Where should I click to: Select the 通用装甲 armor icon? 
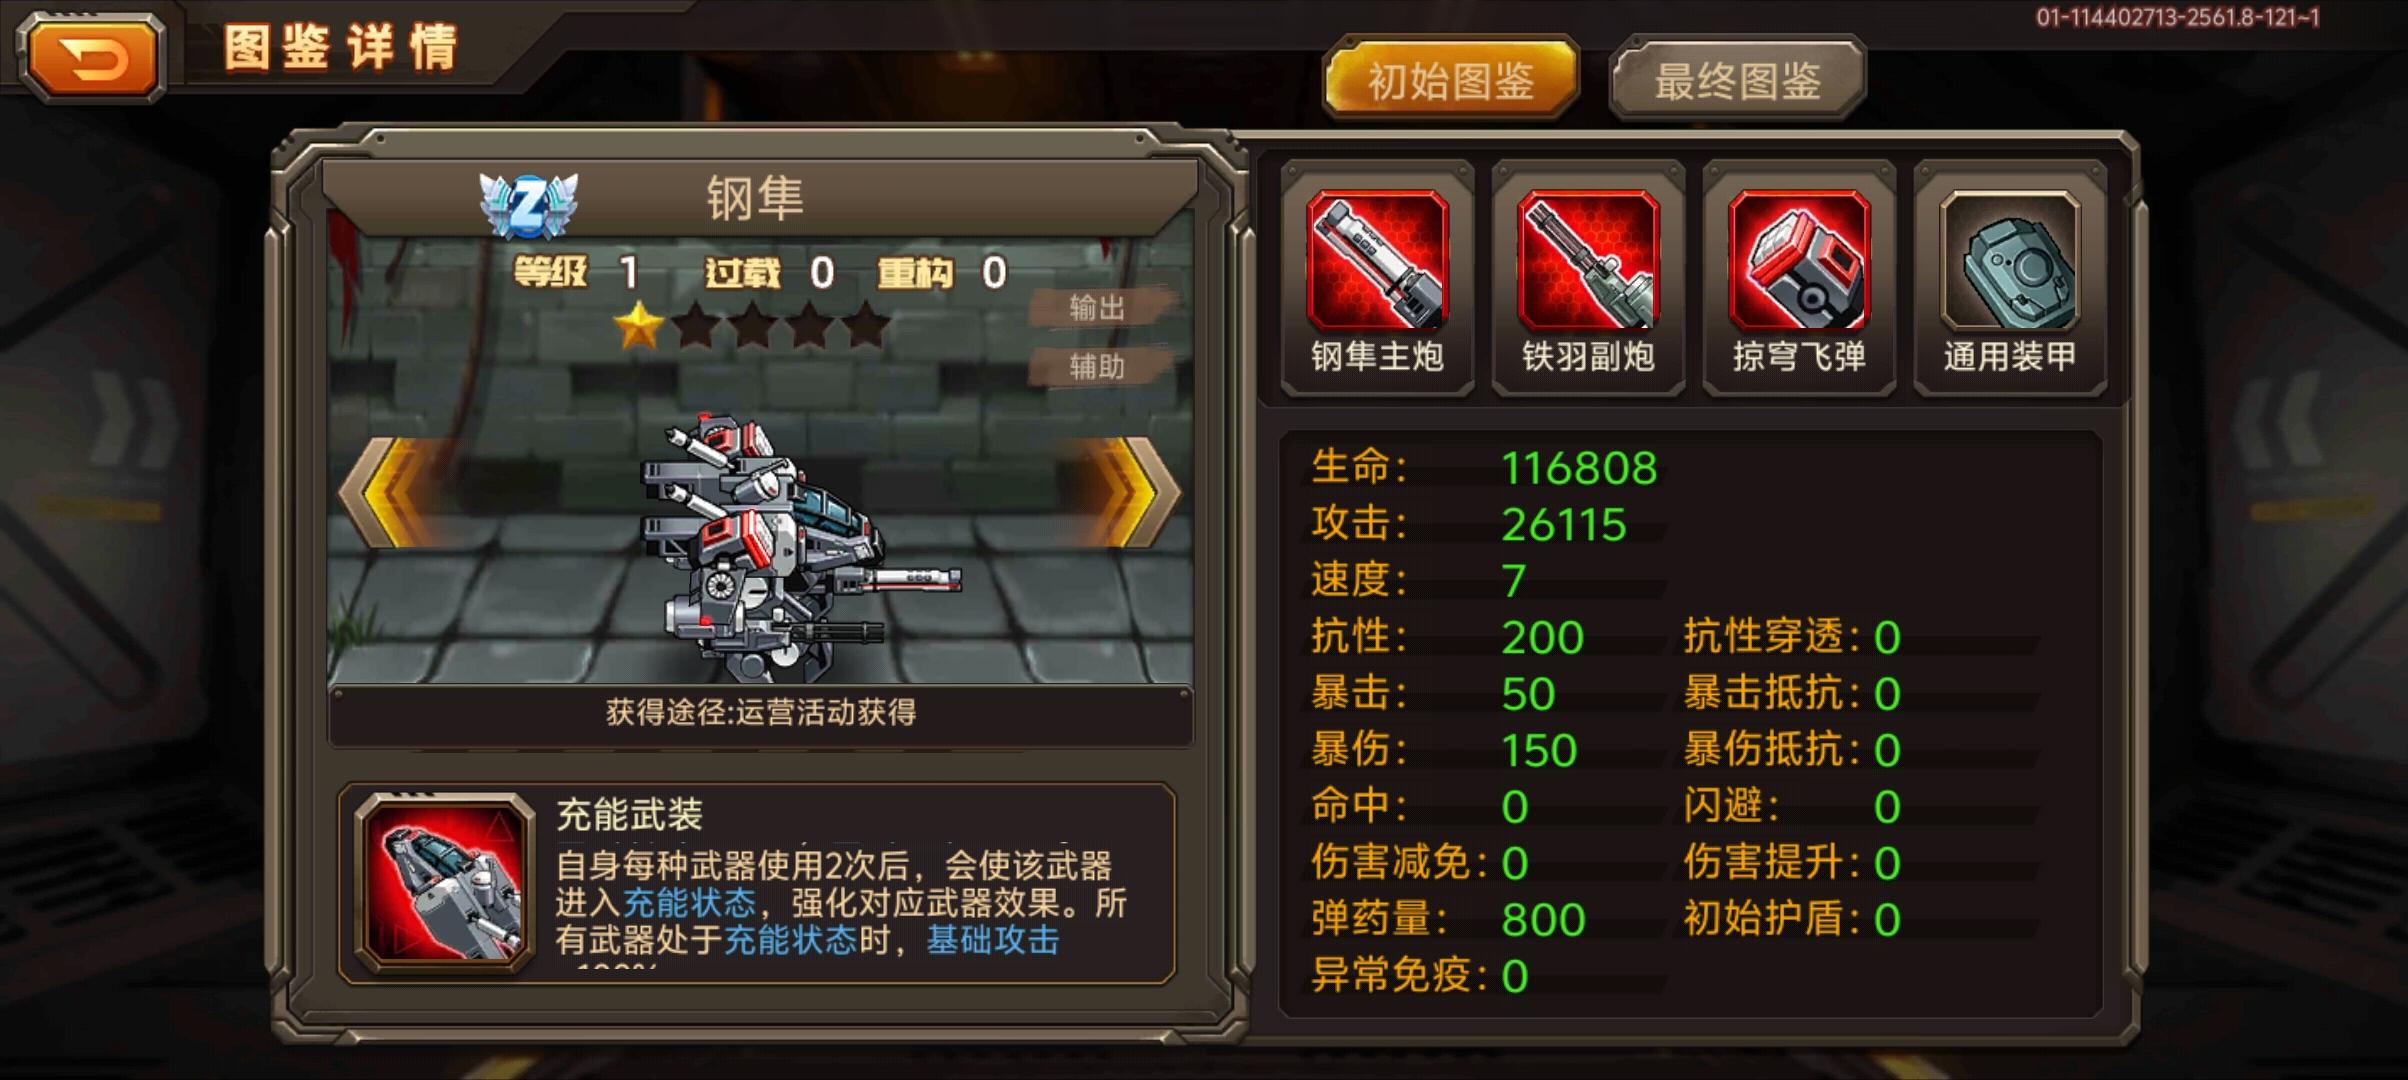tap(2010, 260)
